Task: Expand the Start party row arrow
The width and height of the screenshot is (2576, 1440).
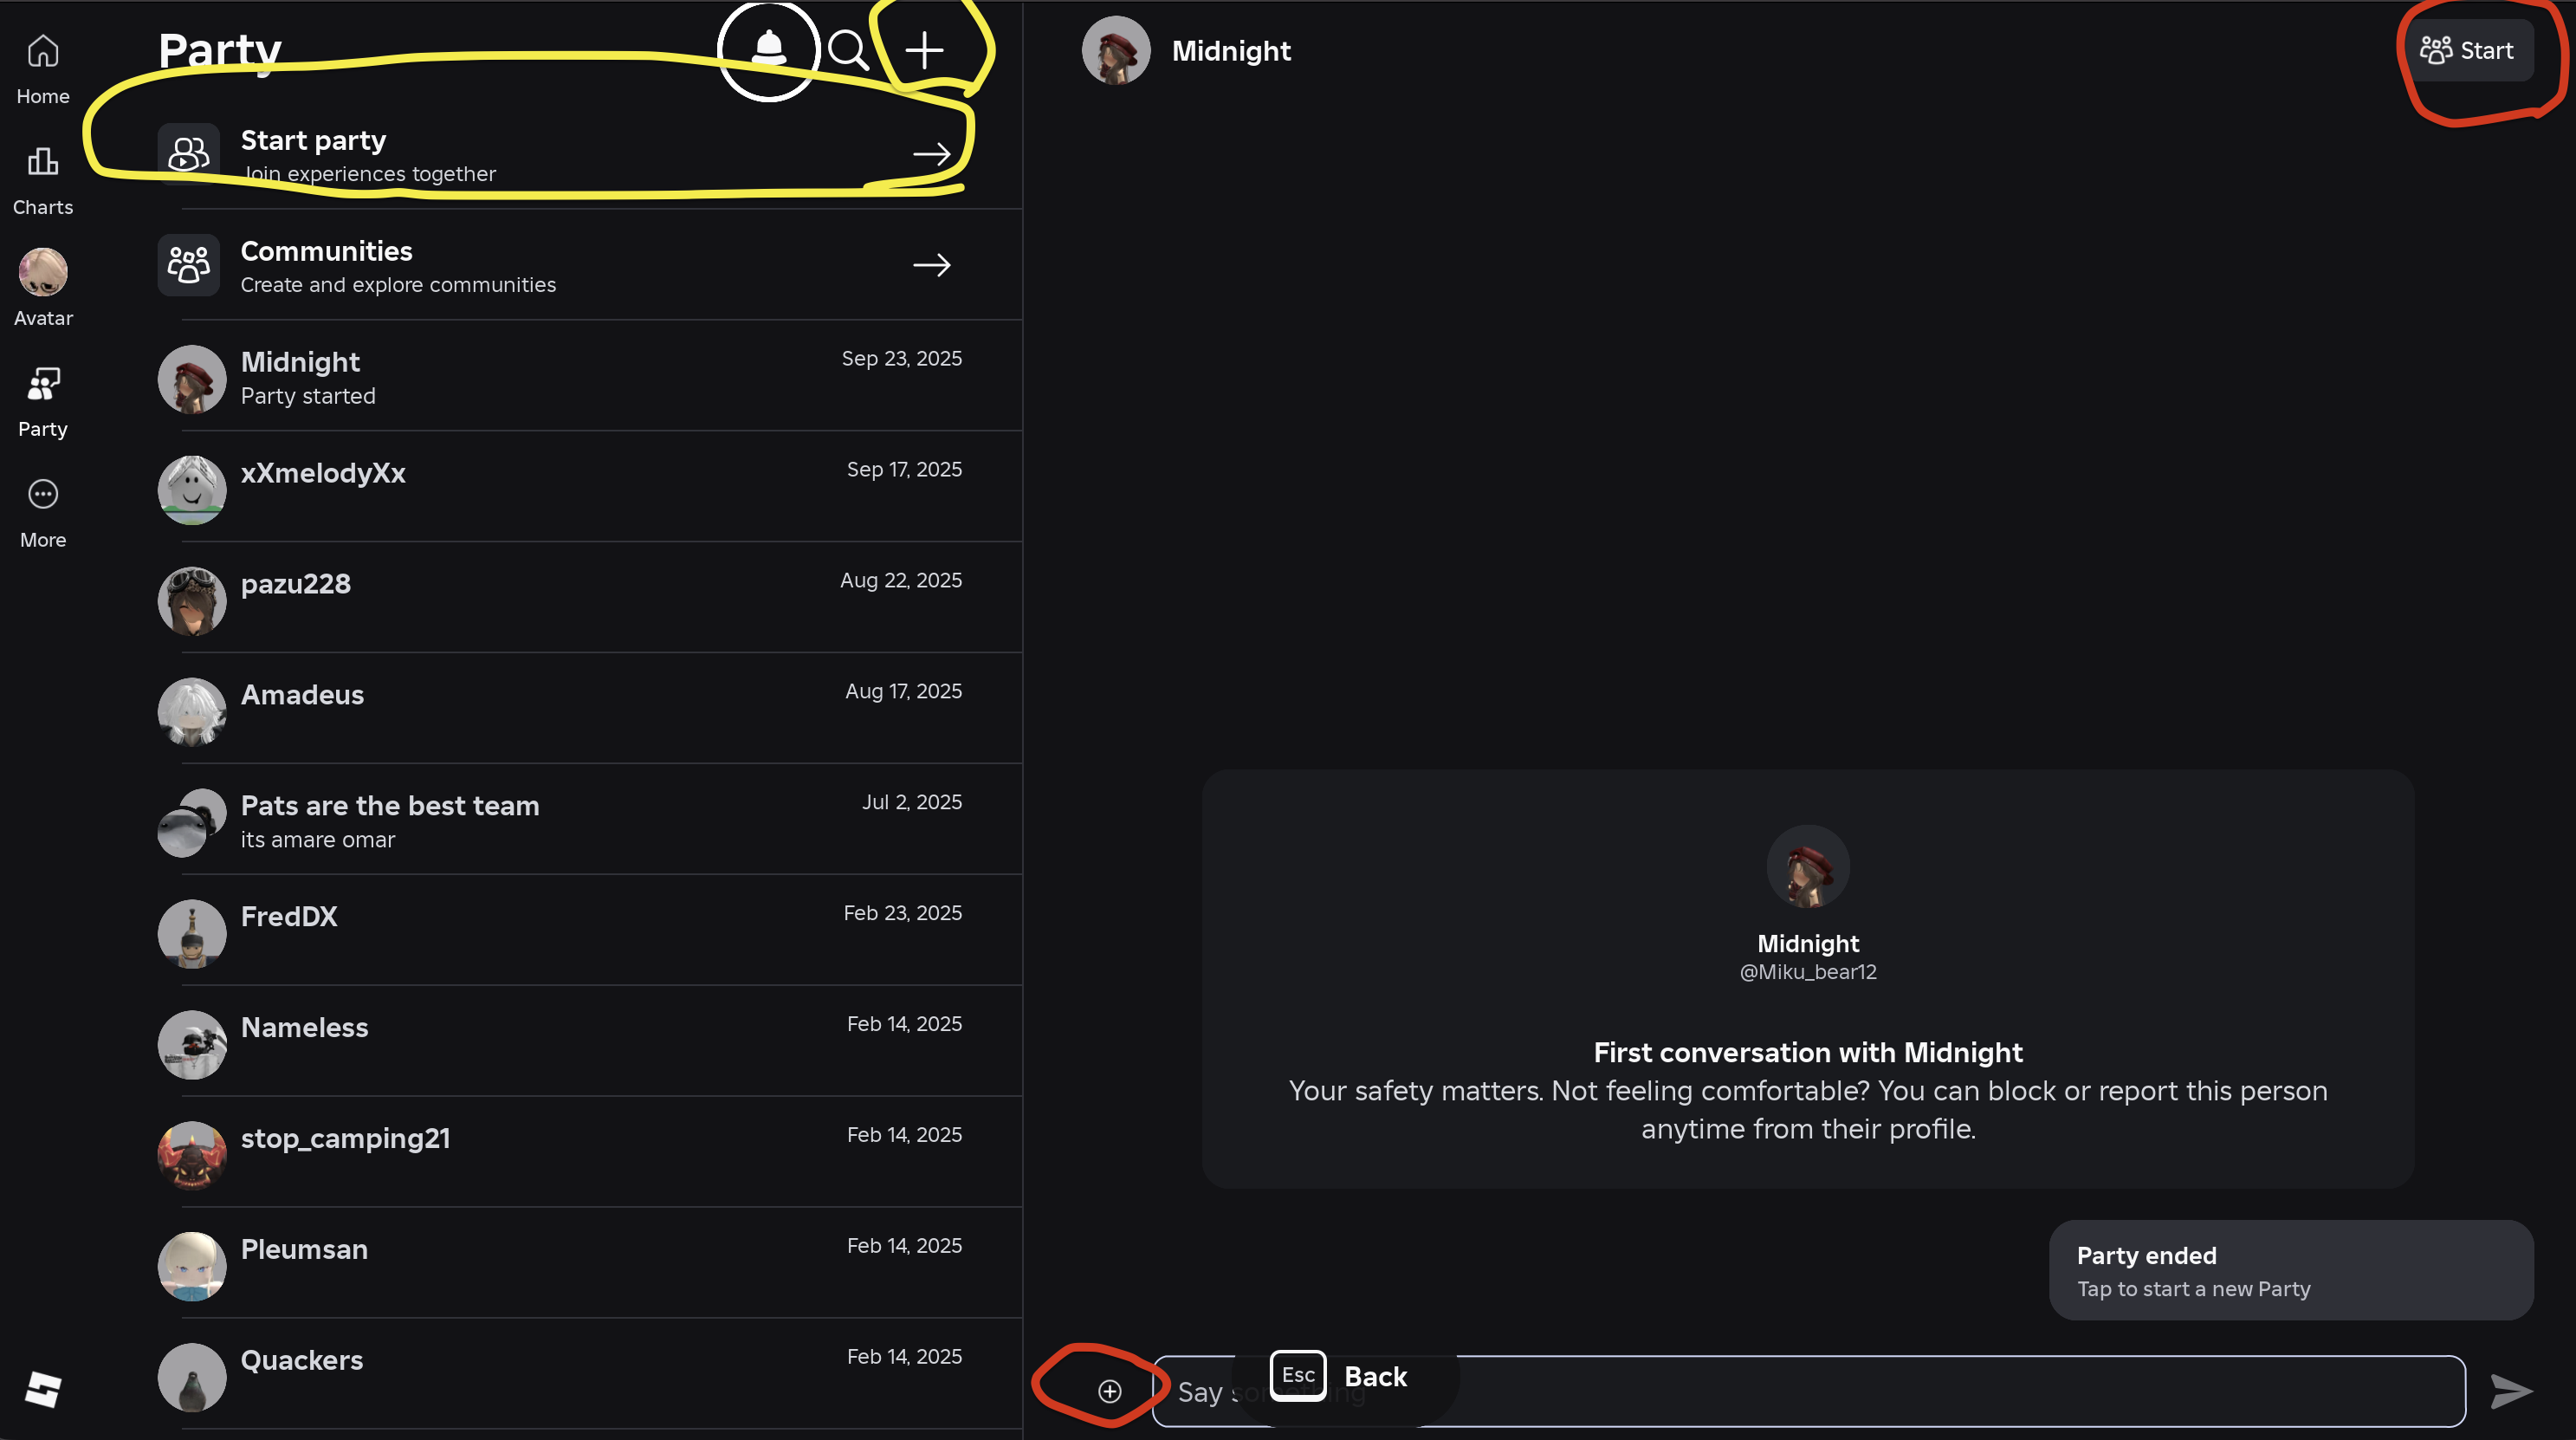Action: pyautogui.click(x=931, y=154)
